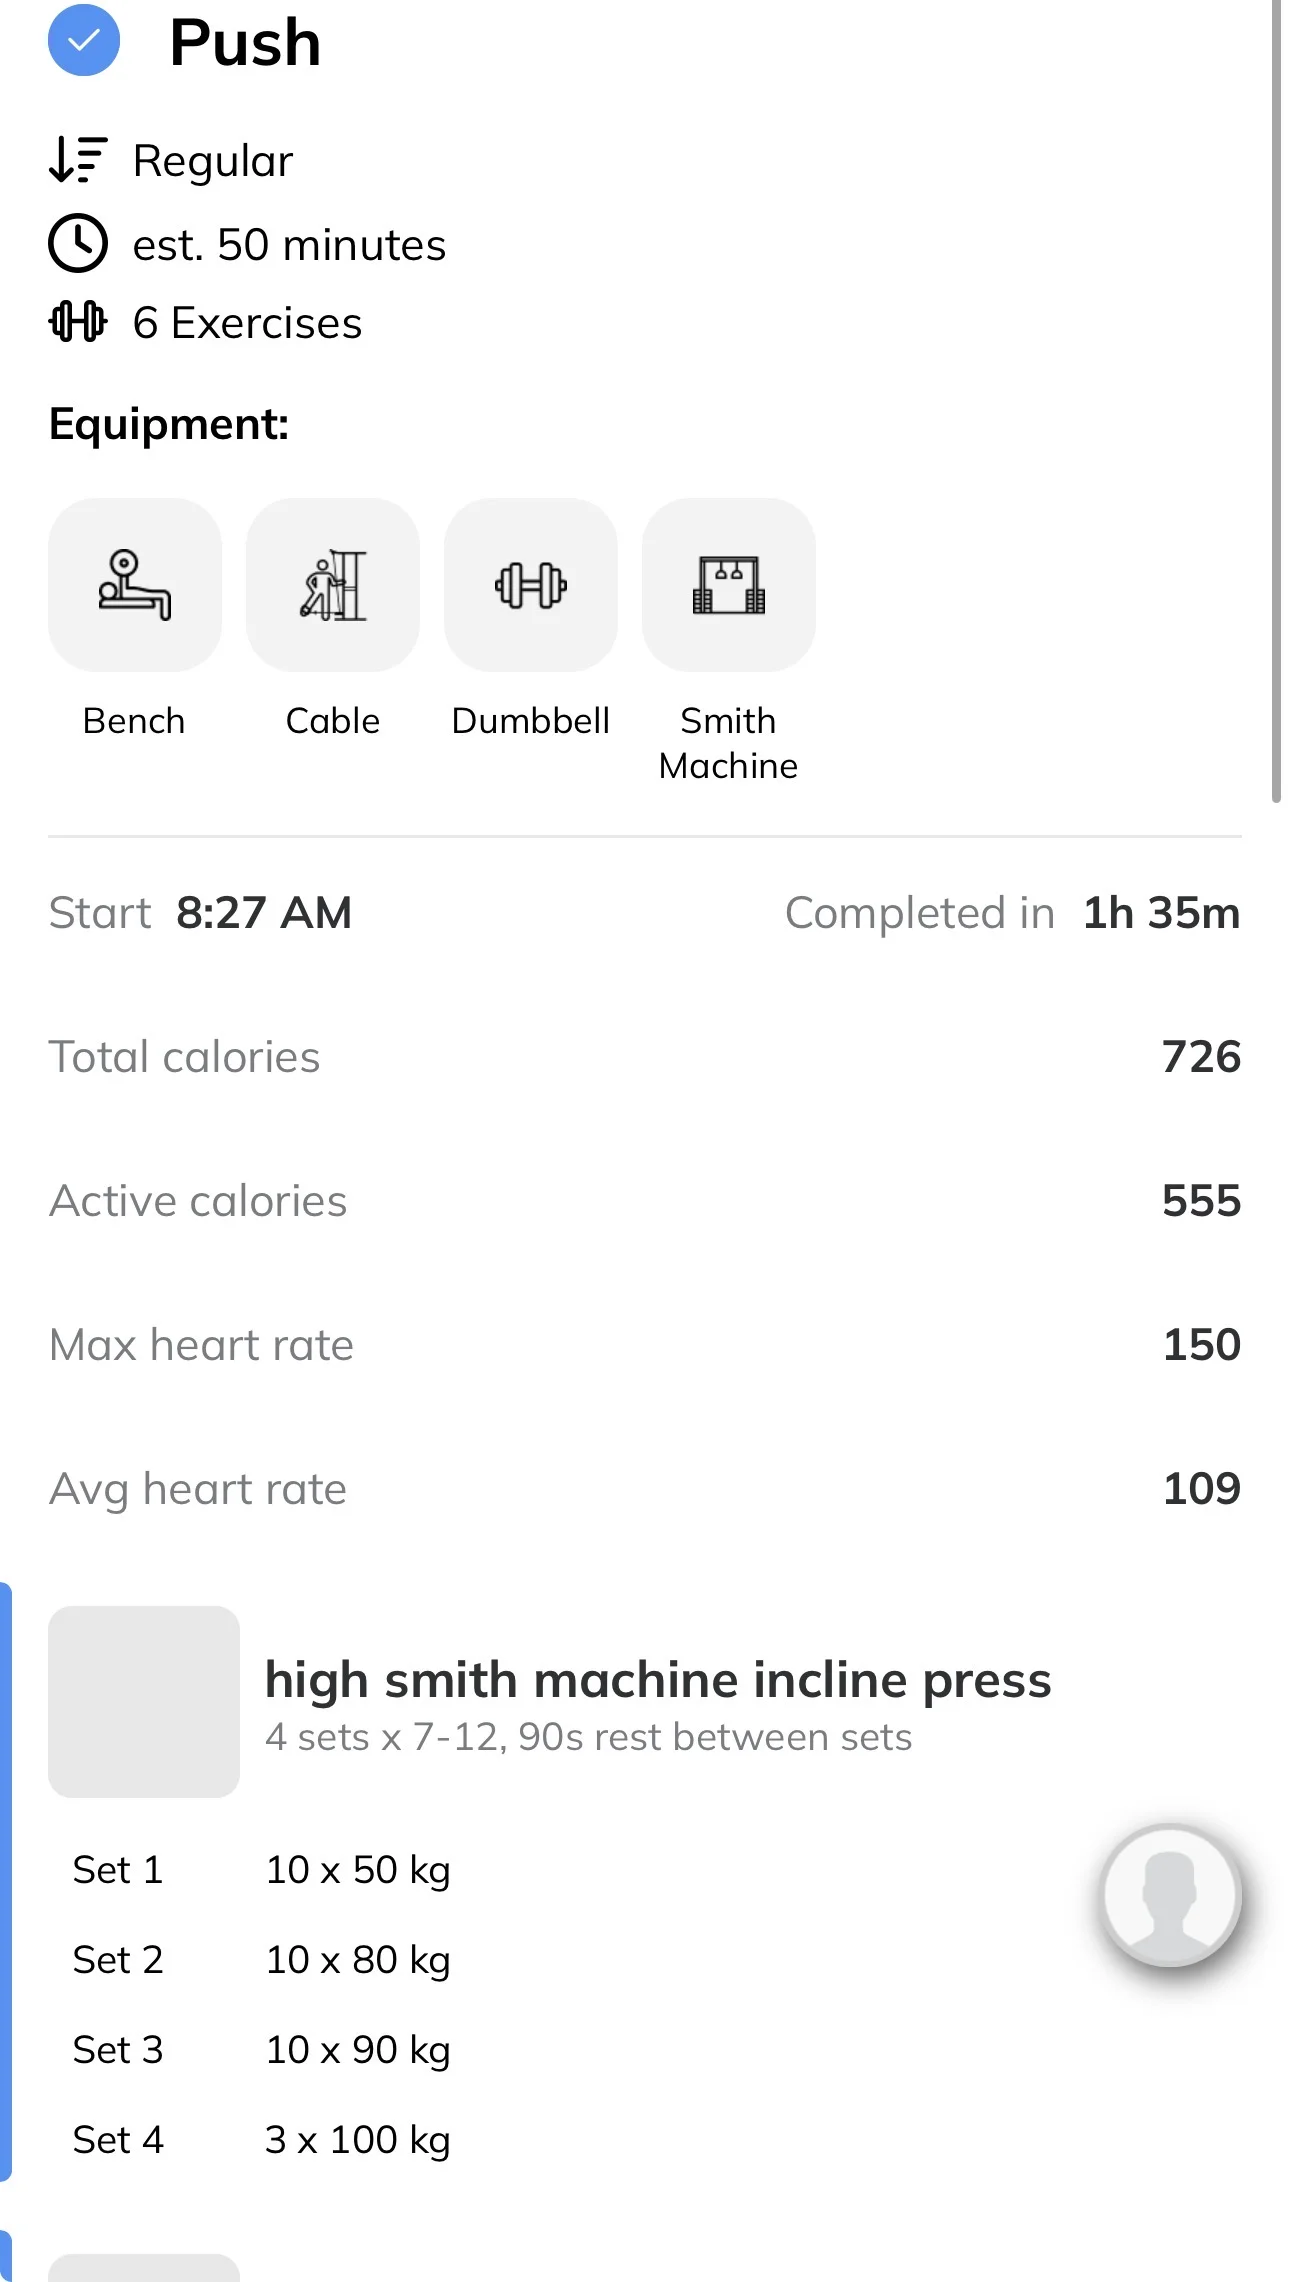Image resolution: width=1290 pixels, height=2282 pixels.
Task: Tap the Completed in 1h 35m value
Action: tap(1162, 913)
